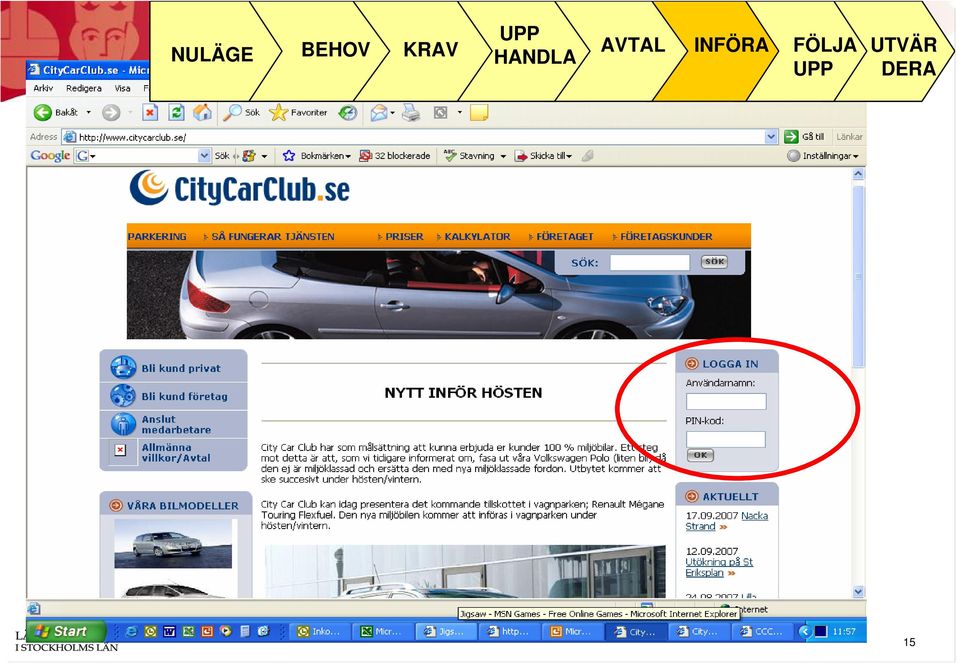Click the PIN-kod input field
The image size is (959, 663).
[726, 439]
